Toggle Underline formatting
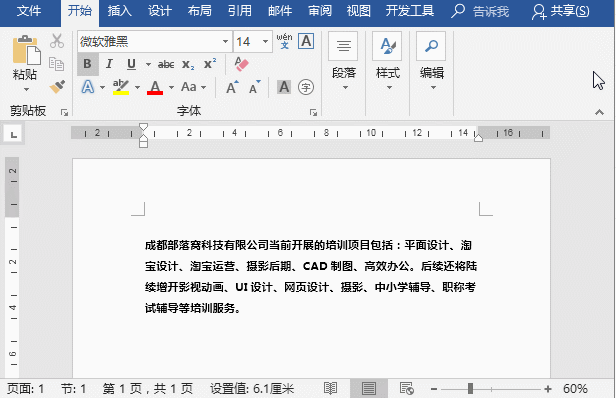 pos(132,64)
